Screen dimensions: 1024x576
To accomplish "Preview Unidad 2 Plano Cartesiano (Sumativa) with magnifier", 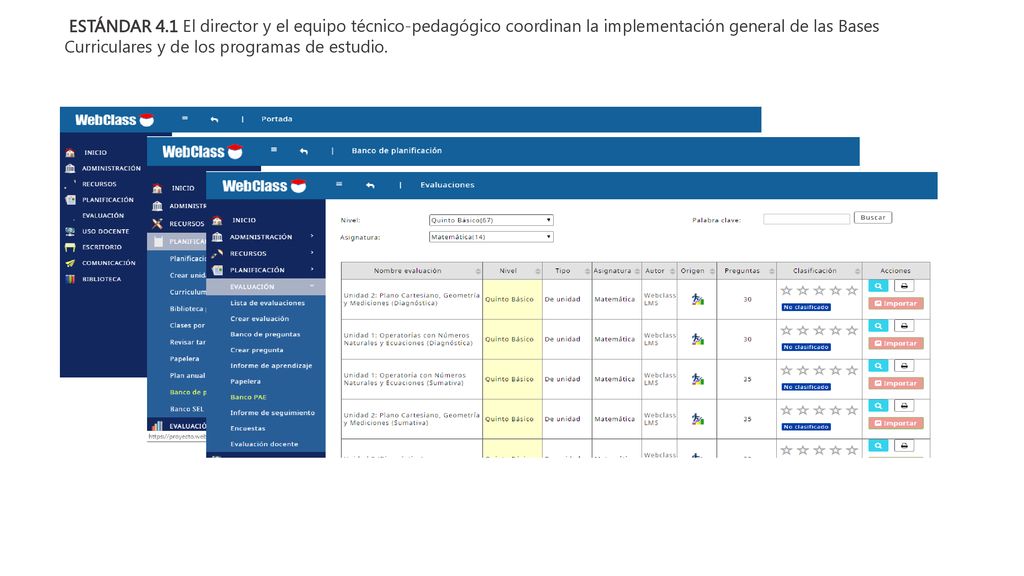I will pyautogui.click(x=878, y=406).
